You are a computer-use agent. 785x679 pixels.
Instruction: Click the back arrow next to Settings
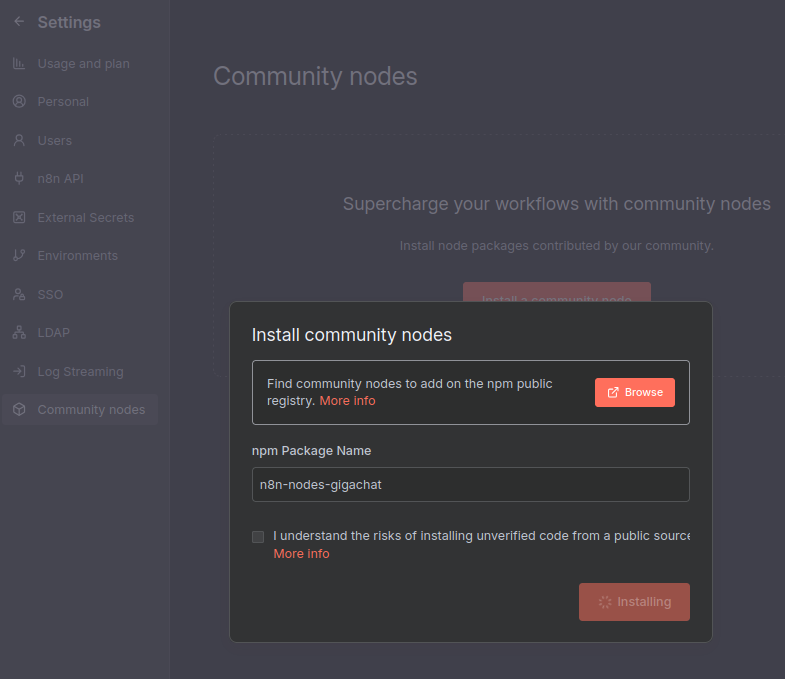click(19, 22)
